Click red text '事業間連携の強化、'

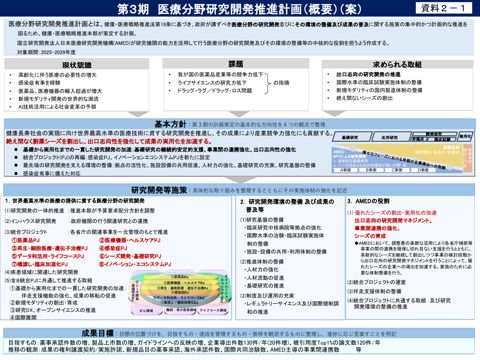(x=377, y=228)
